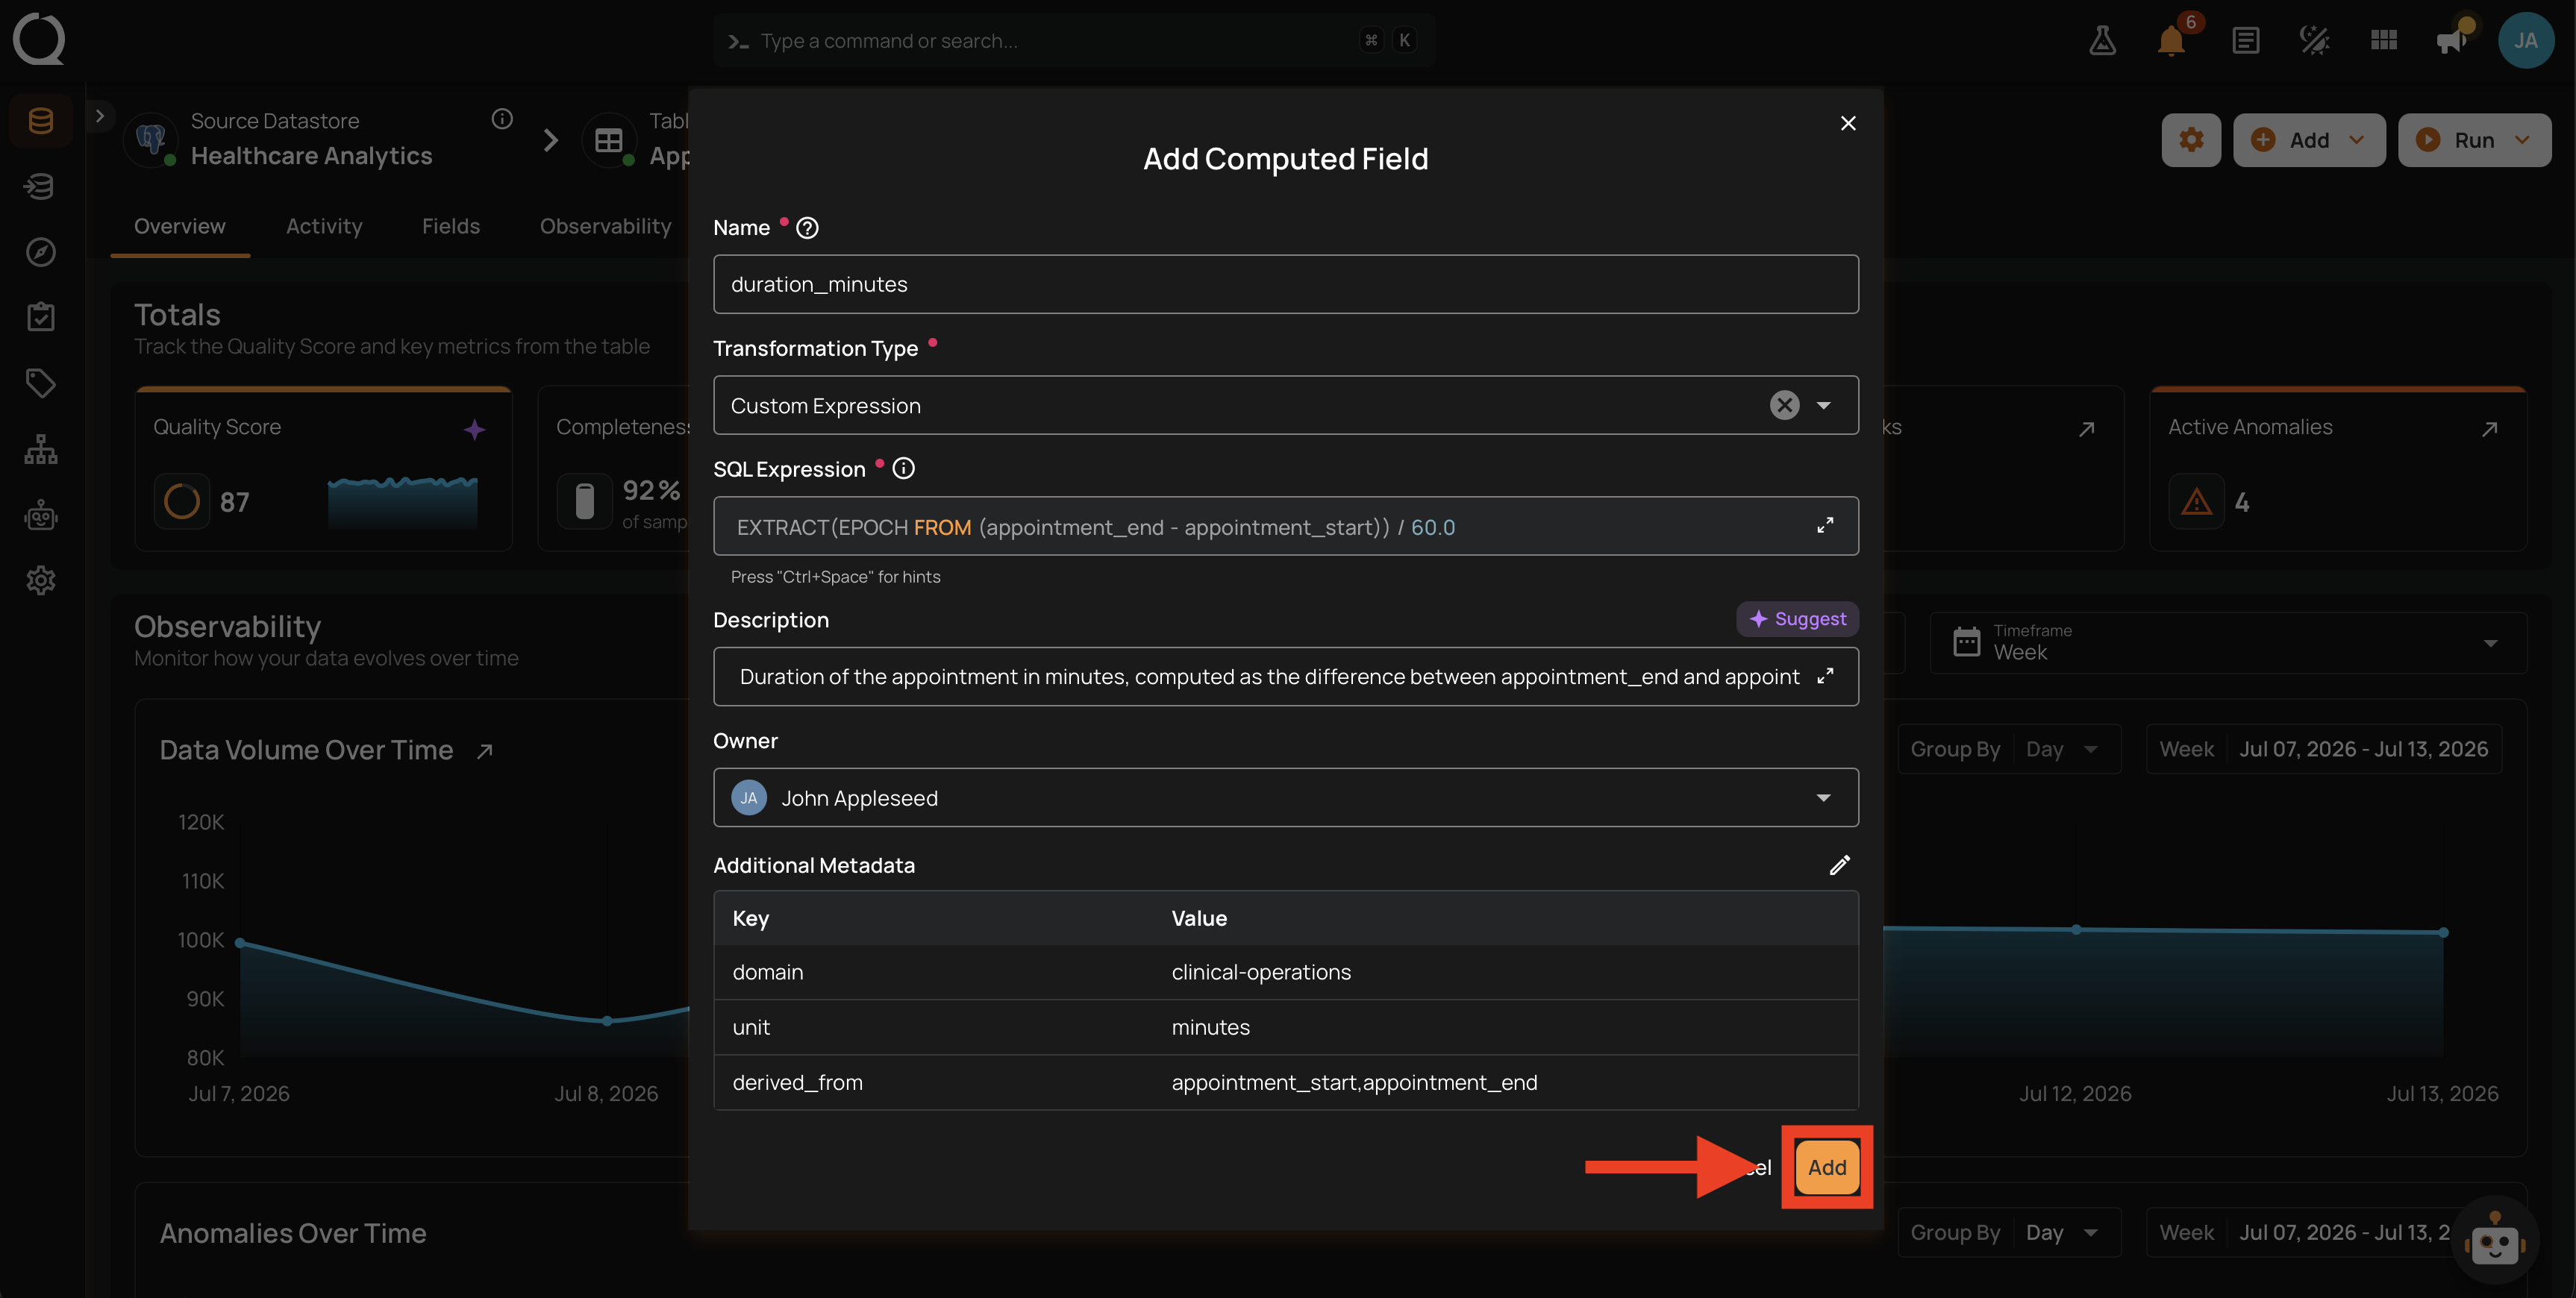Open the Owner John Appleseed dropdown
Image resolution: width=2576 pixels, height=1298 pixels.
pos(1286,797)
